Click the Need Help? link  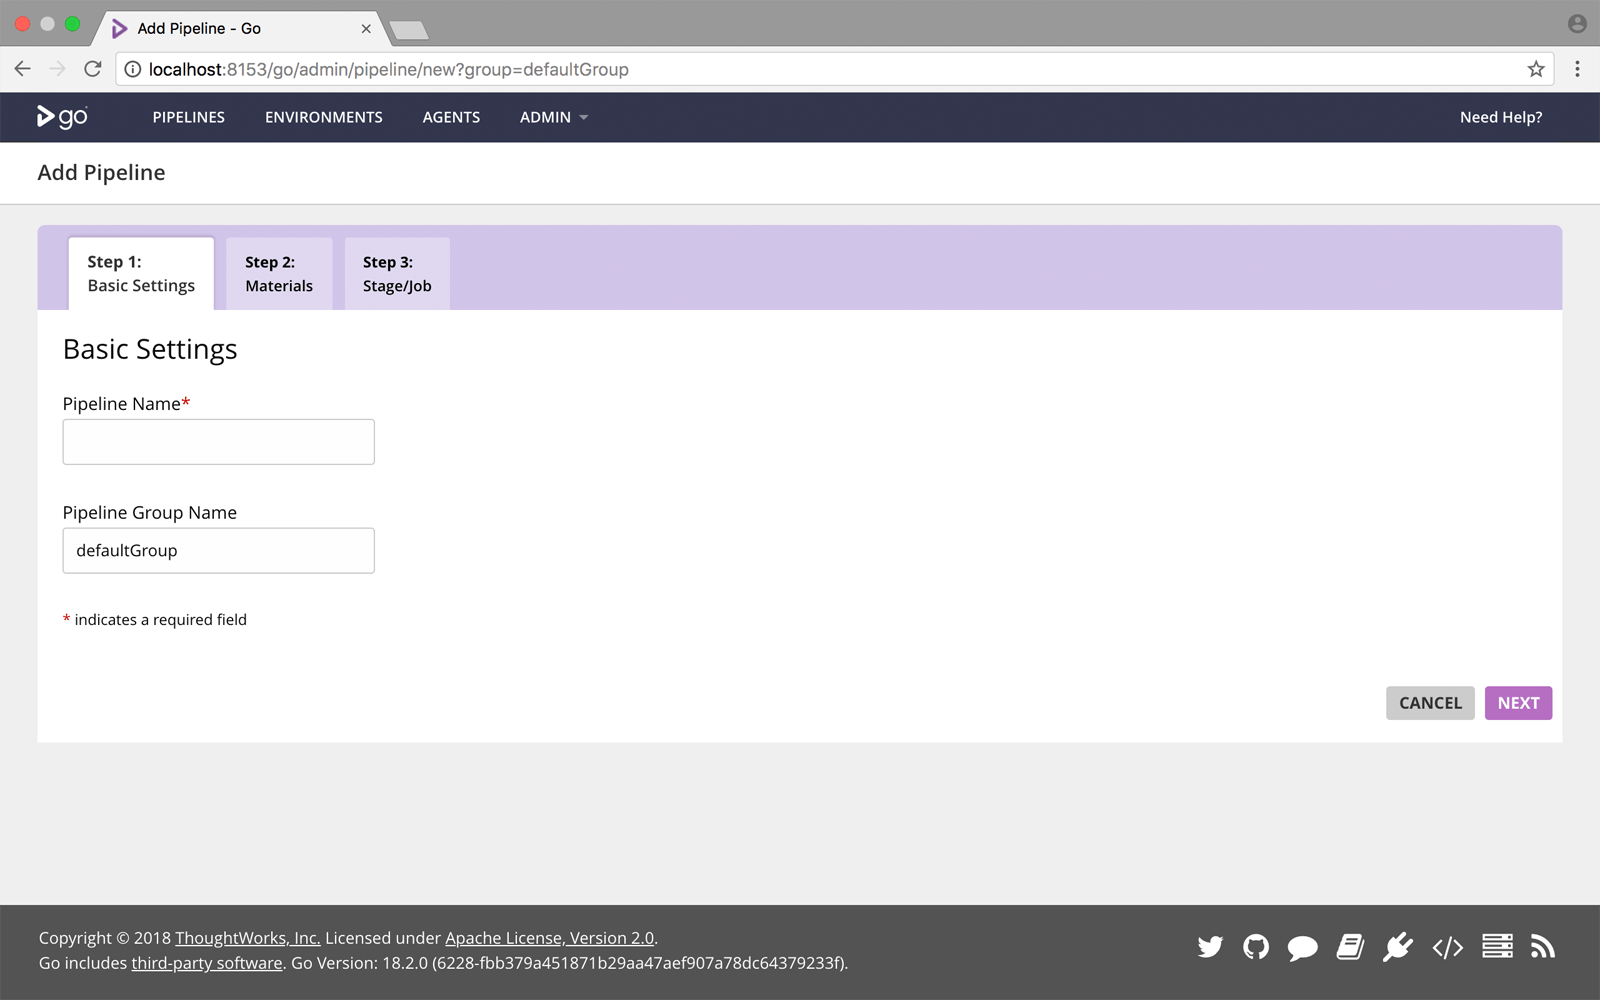click(1501, 117)
